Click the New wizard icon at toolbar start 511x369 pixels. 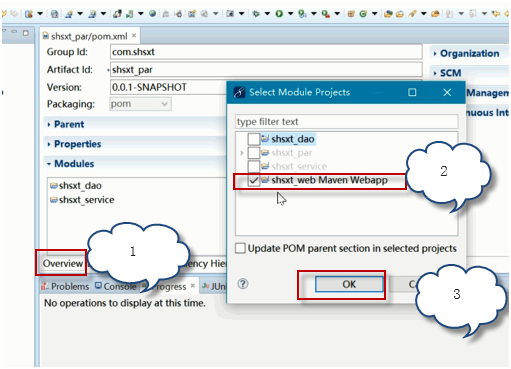pyautogui.click(x=29, y=14)
